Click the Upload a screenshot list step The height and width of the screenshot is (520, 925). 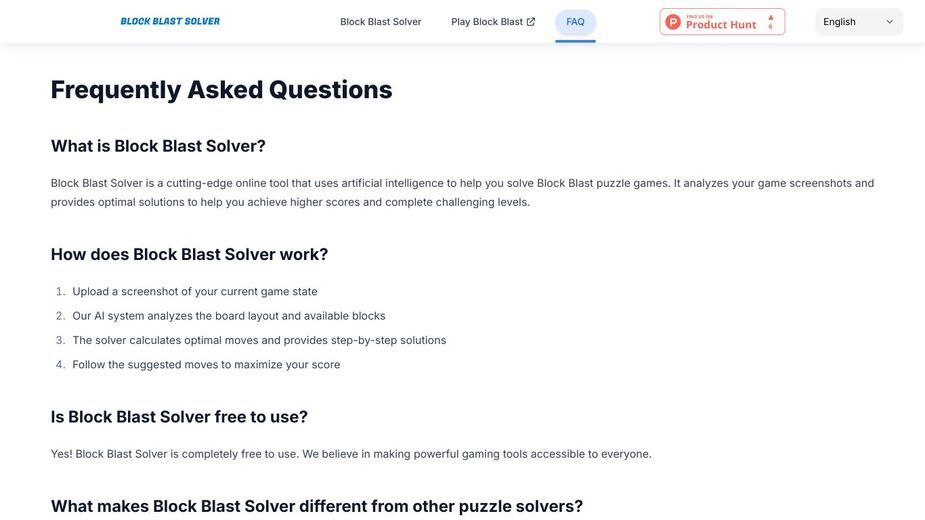point(195,292)
